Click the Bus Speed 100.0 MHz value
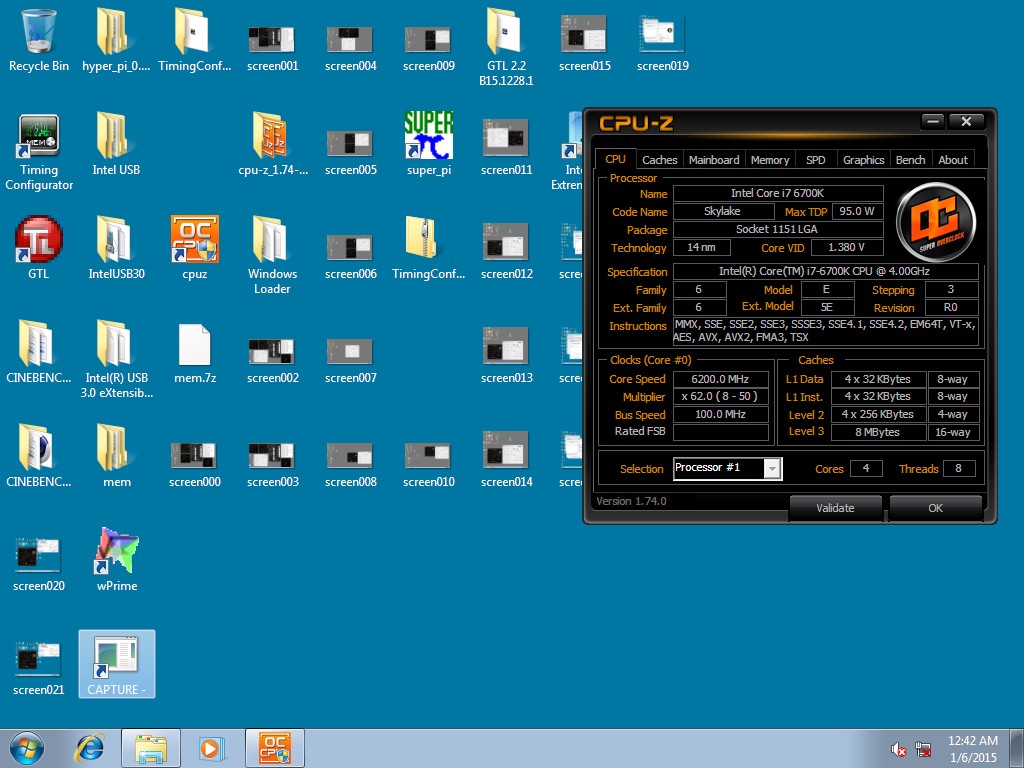1024x768 pixels. 720,414
